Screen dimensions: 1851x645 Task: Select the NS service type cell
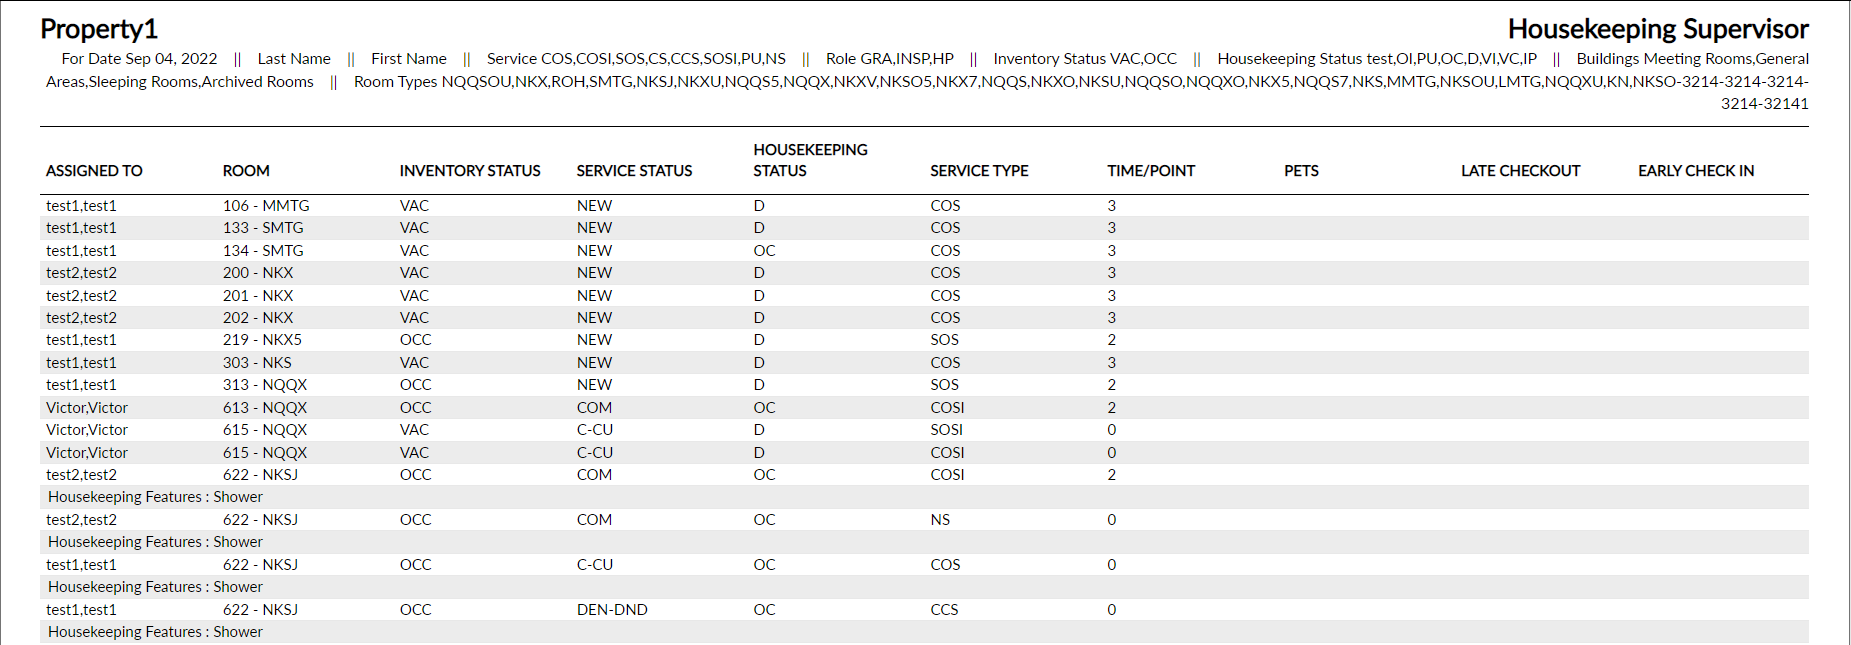pyautogui.click(x=940, y=520)
